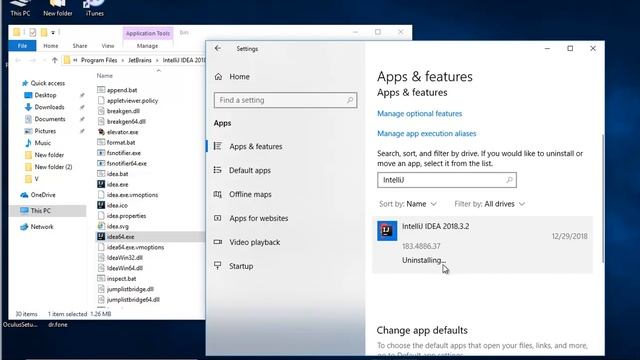Click Manage optional features link
Viewport: 640px width, 360px height.
point(419,113)
